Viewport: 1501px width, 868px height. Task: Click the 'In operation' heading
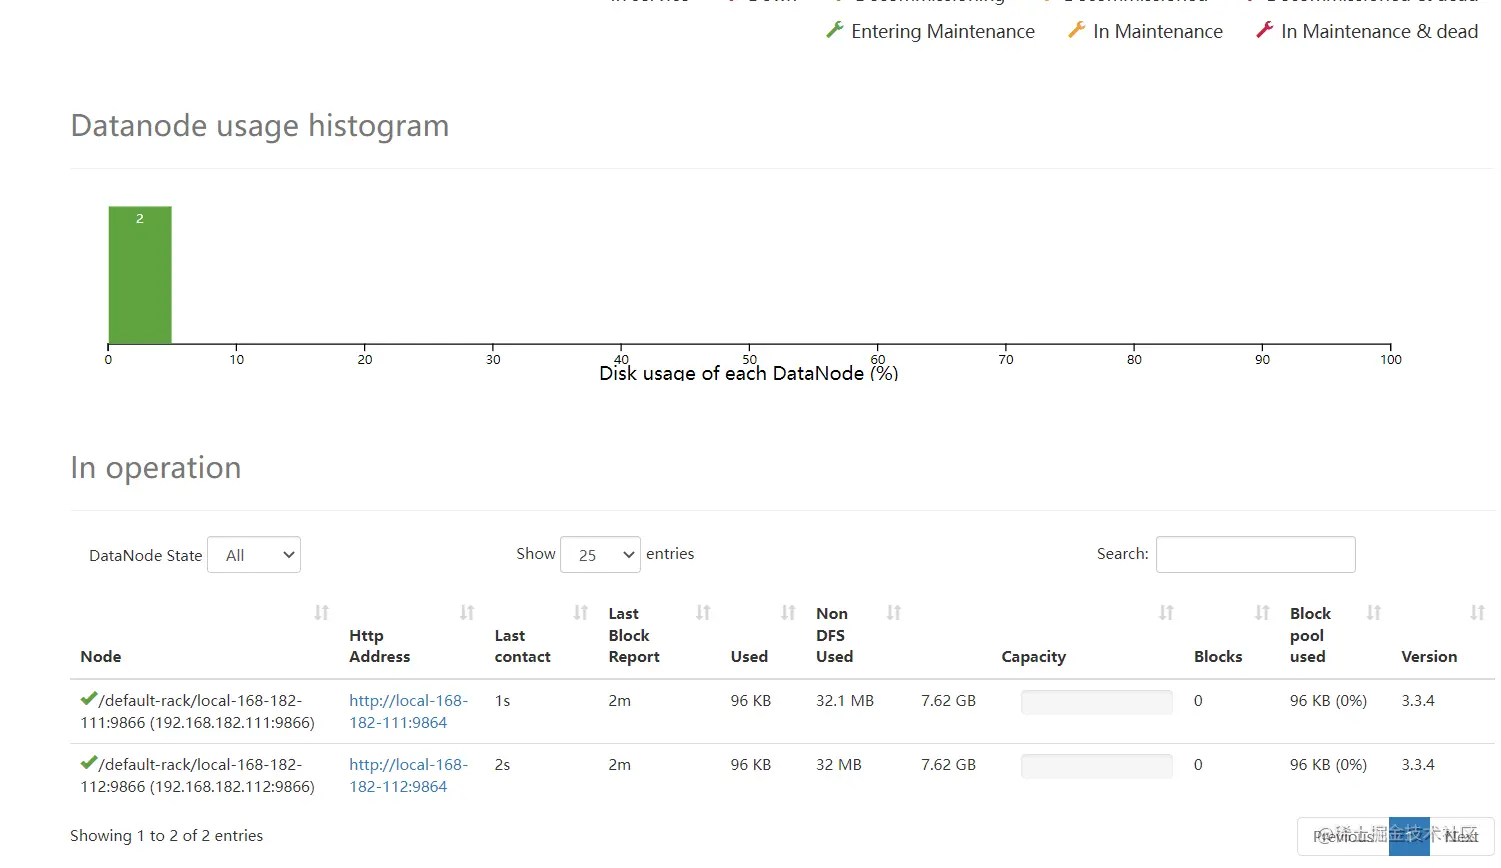(156, 468)
